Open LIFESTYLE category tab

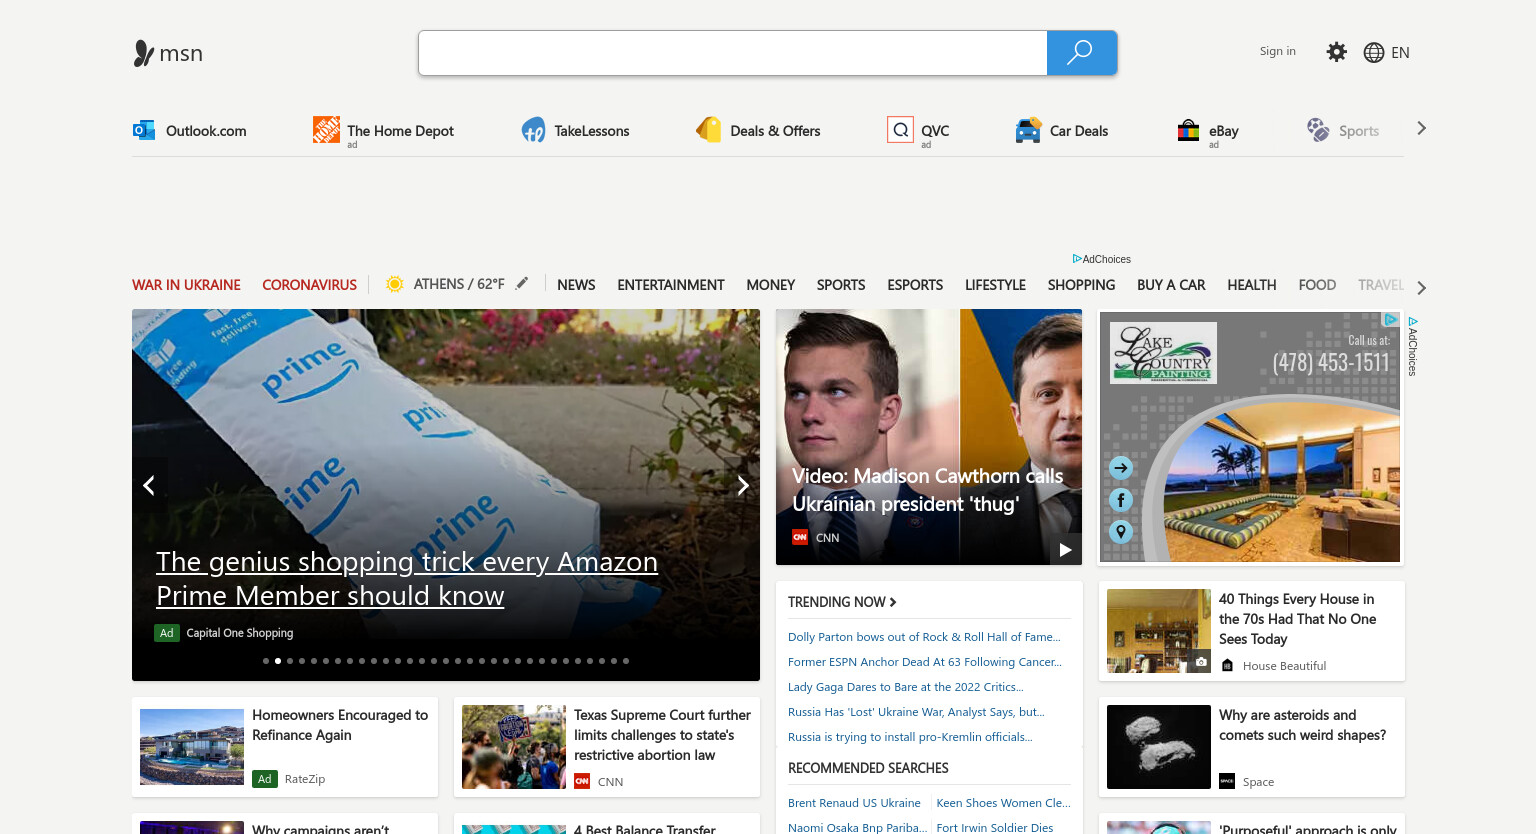[x=995, y=285]
